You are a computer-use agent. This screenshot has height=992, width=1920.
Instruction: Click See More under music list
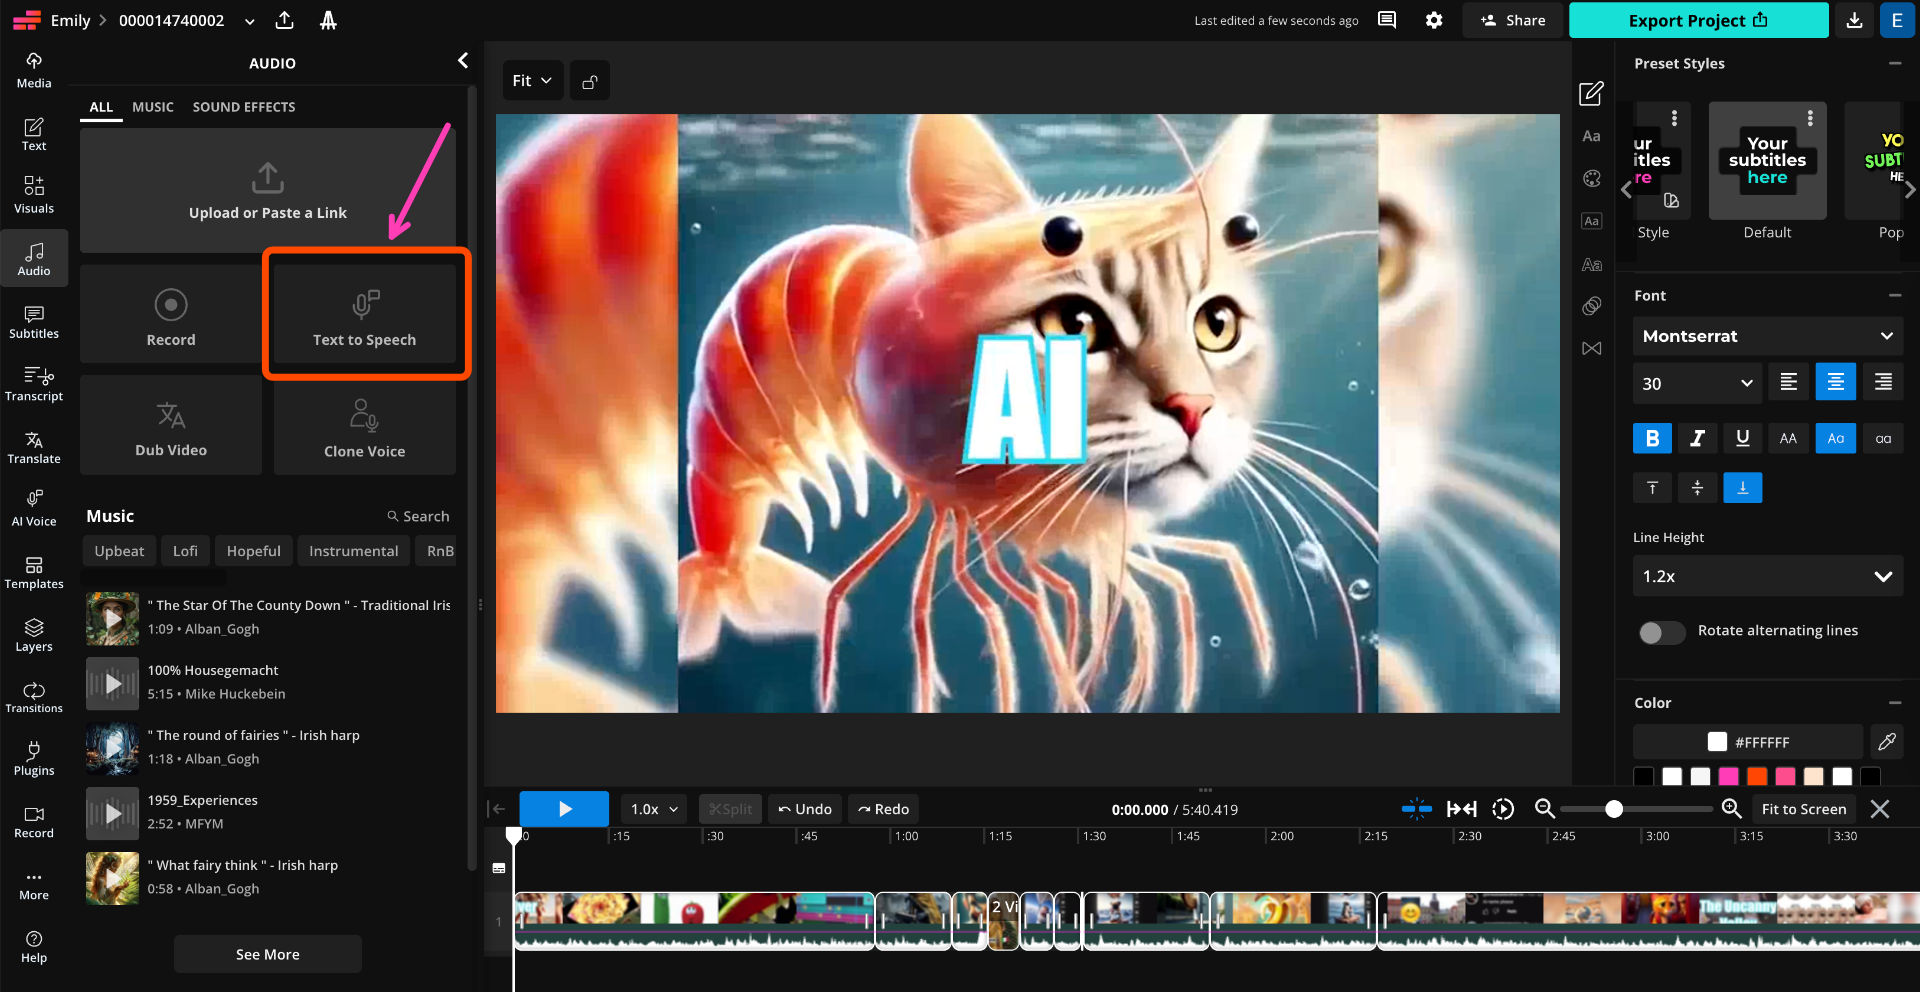click(x=267, y=954)
